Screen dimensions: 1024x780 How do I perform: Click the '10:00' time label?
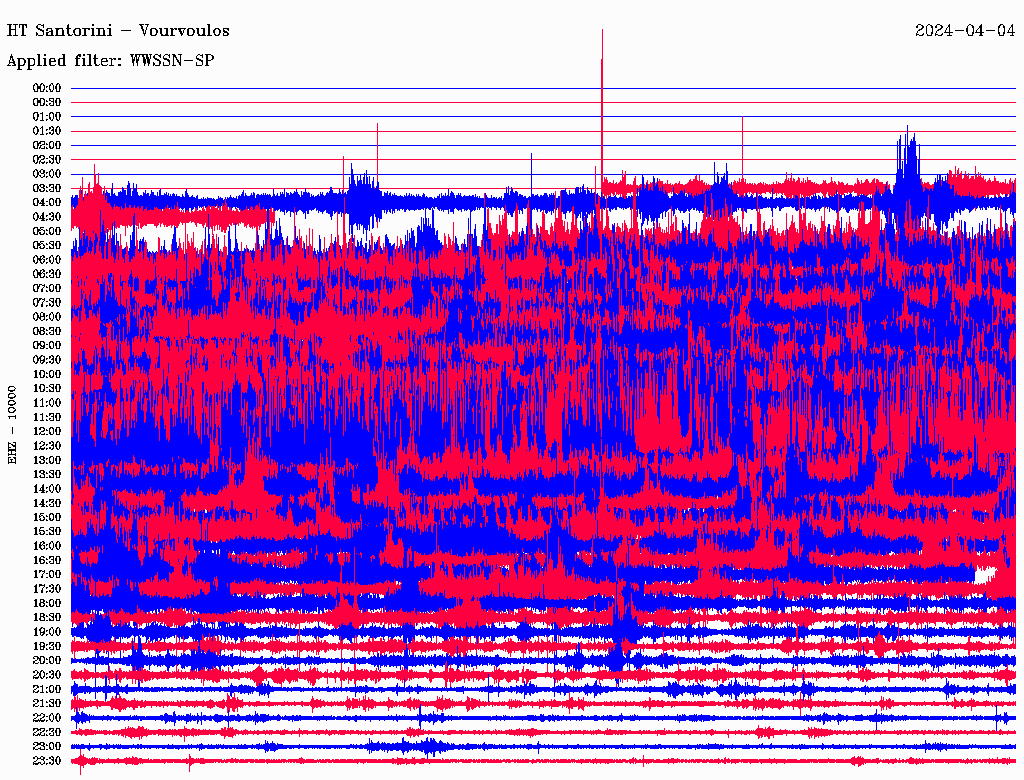[x=47, y=374]
